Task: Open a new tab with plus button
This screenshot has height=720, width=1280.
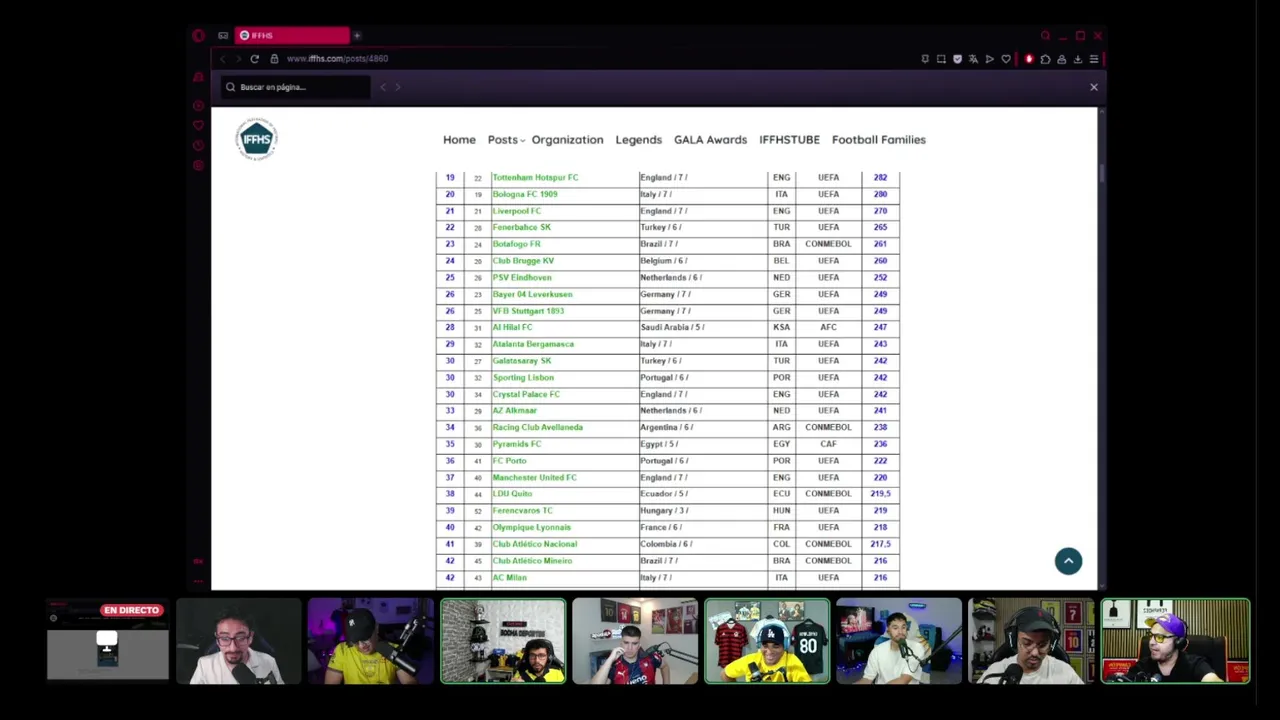Action: coord(357,35)
